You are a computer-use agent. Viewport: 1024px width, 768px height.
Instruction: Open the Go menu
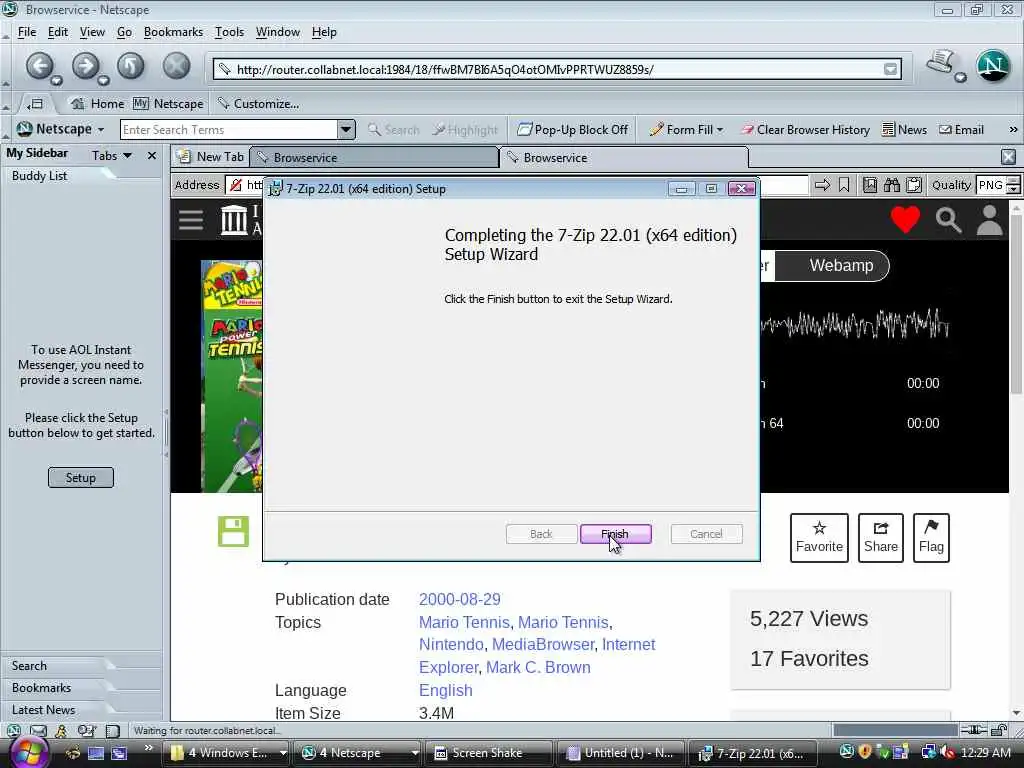point(124,32)
